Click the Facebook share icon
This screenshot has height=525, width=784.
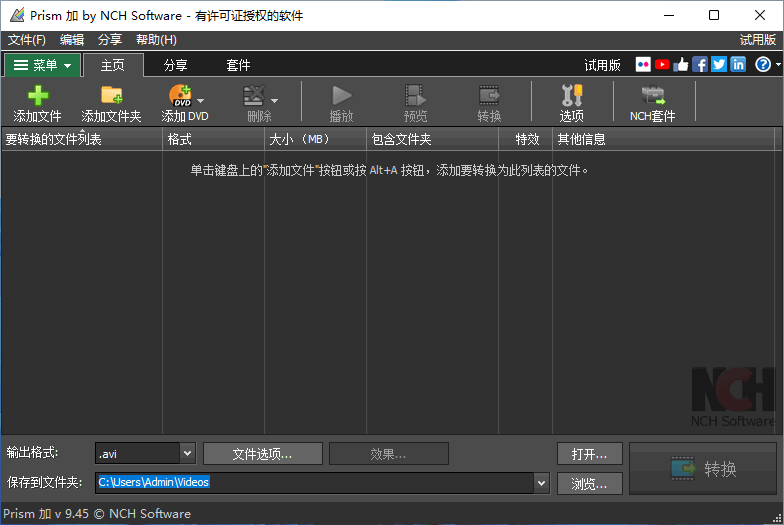700,64
